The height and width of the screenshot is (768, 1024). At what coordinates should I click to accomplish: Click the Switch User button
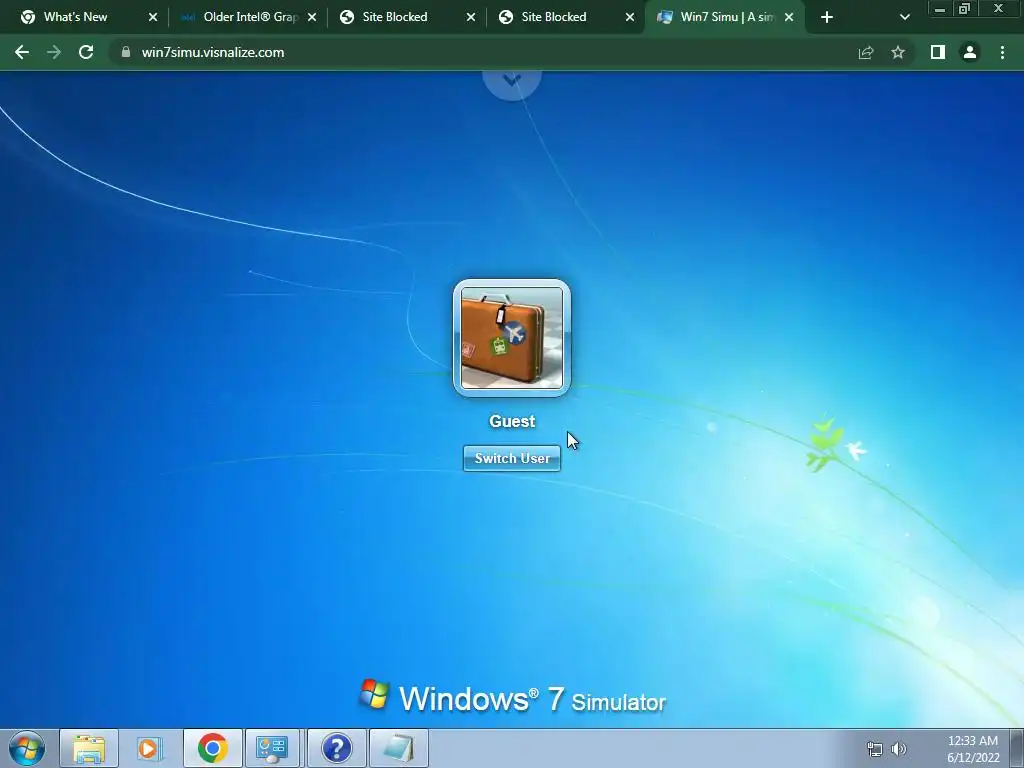click(511, 458)
